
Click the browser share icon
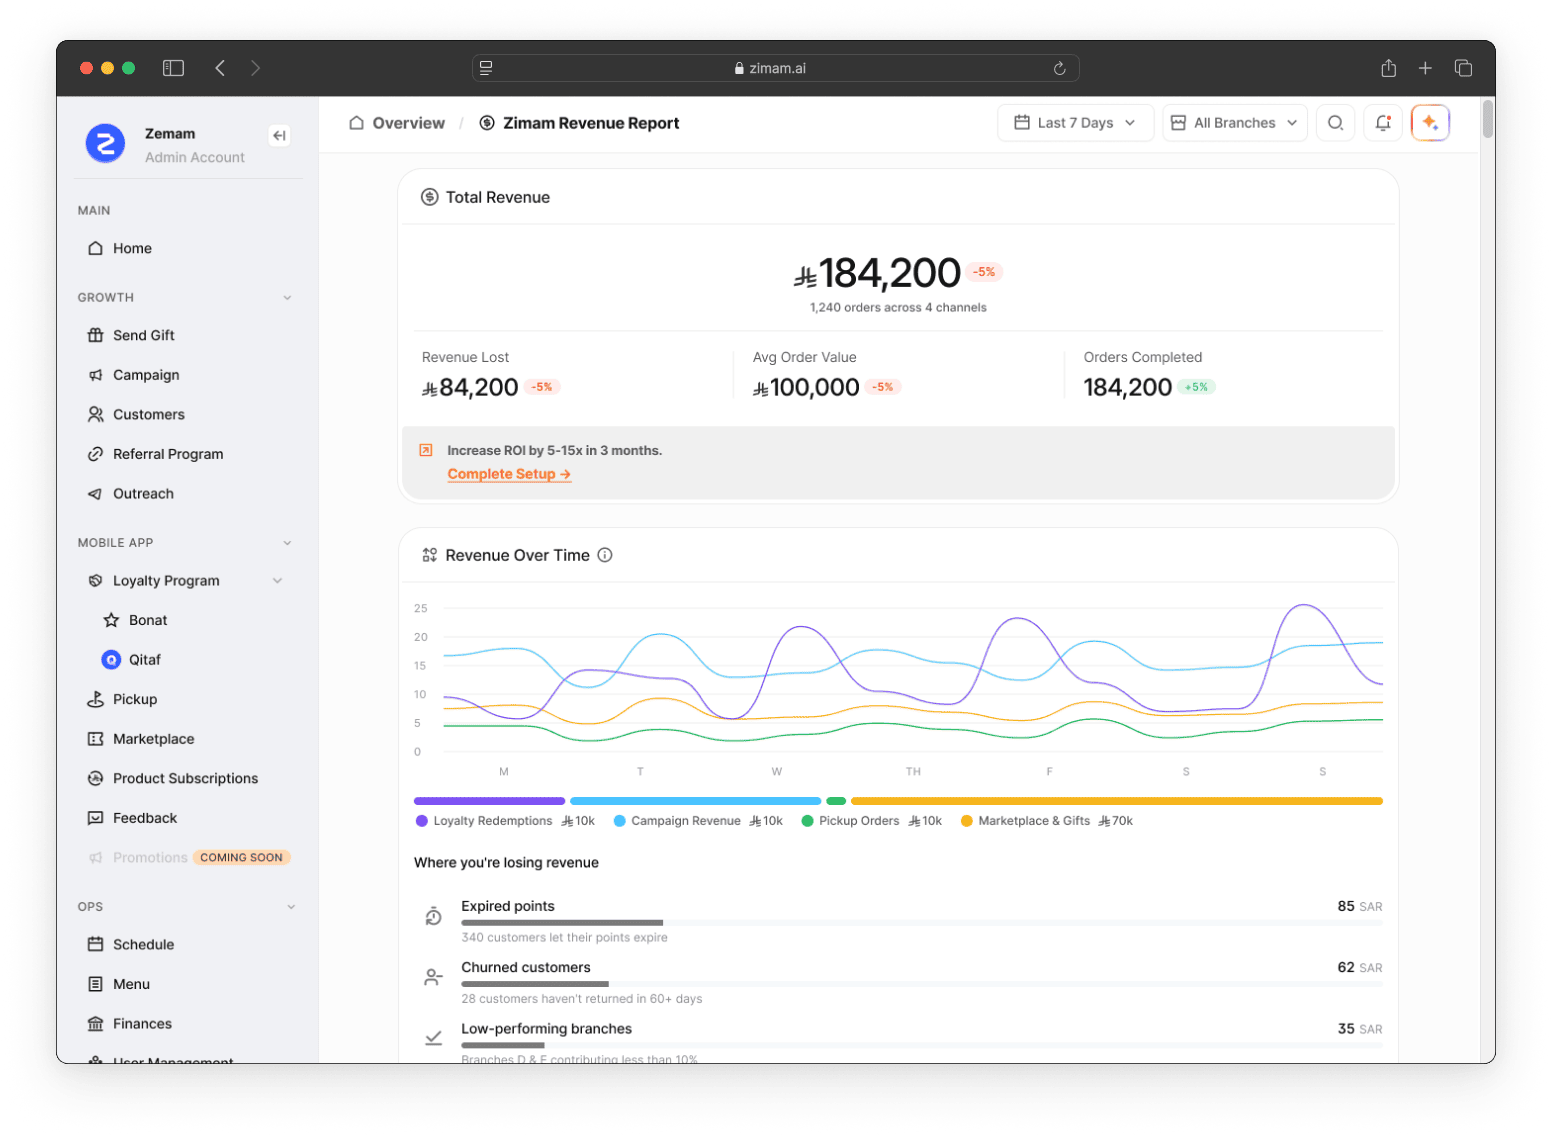[x=1389, y=68]
